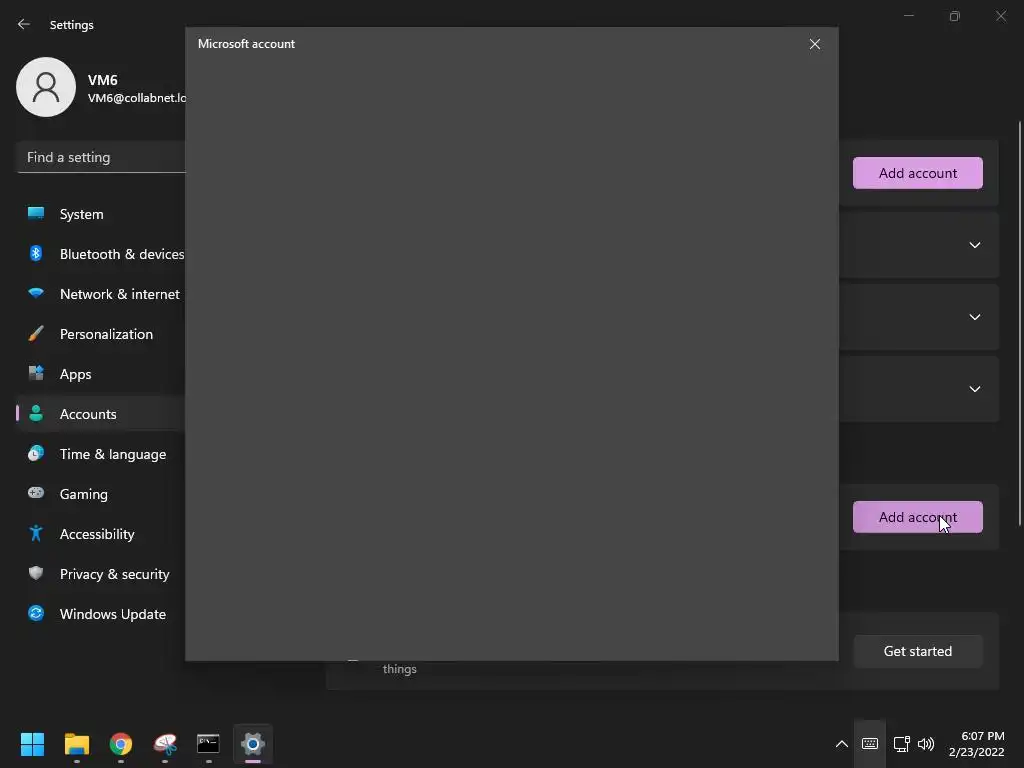Click the network tray icon
This screenshot has width=1024, height=768.
902,744
